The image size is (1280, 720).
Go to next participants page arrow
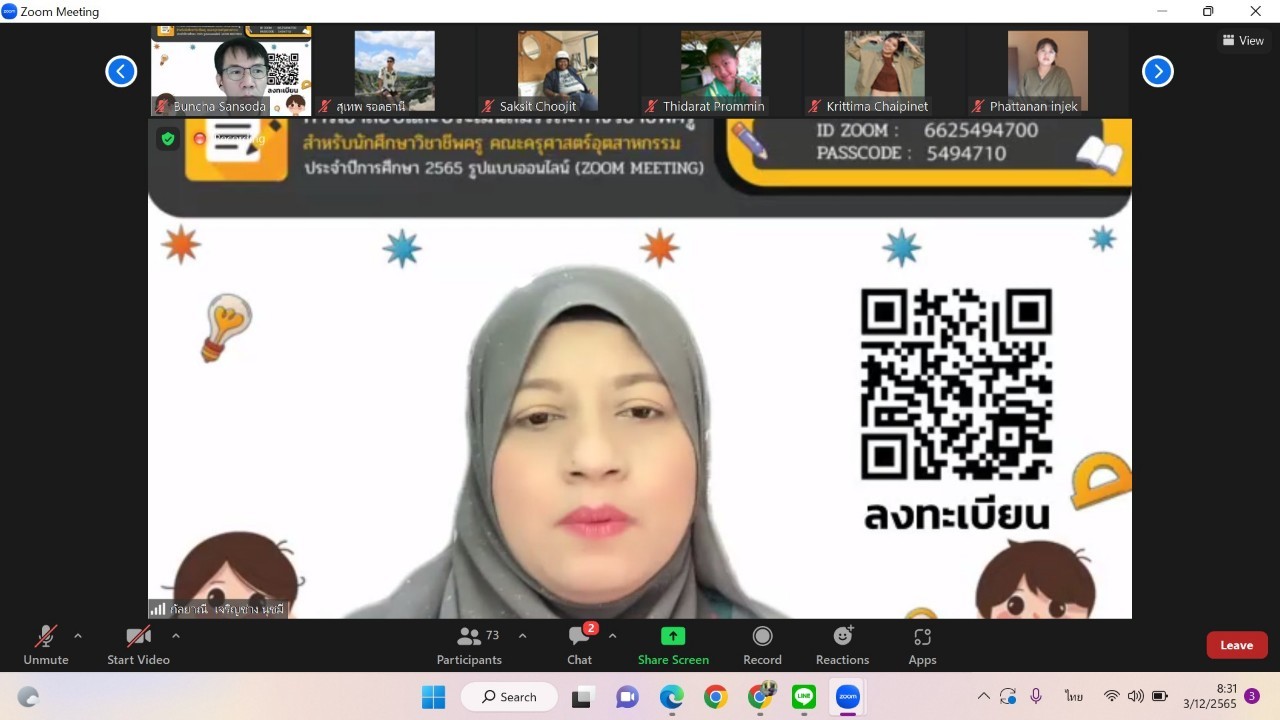coord(1158,71)
